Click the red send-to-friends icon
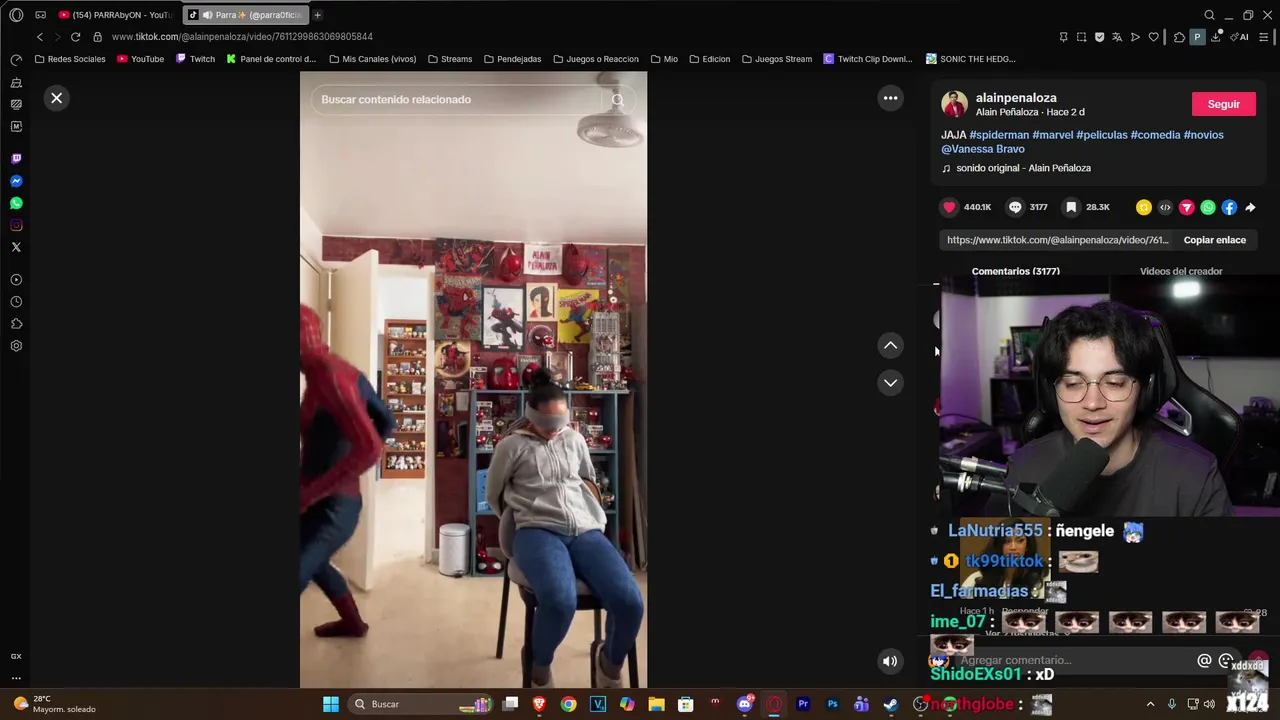 (1186, 208)
